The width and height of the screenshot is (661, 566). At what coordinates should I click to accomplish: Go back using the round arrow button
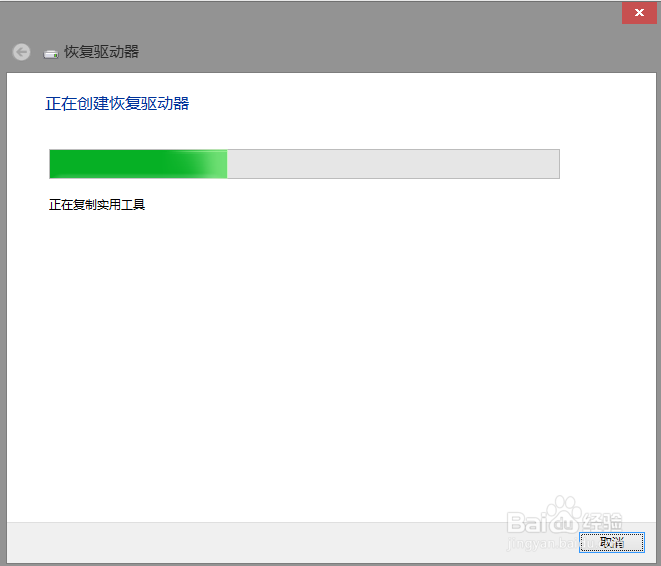coord(21,52)
